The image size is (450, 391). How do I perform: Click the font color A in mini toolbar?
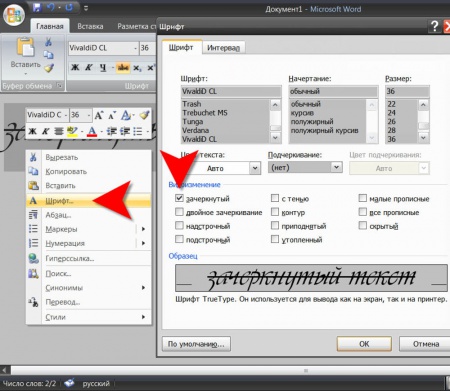[92, 131]
